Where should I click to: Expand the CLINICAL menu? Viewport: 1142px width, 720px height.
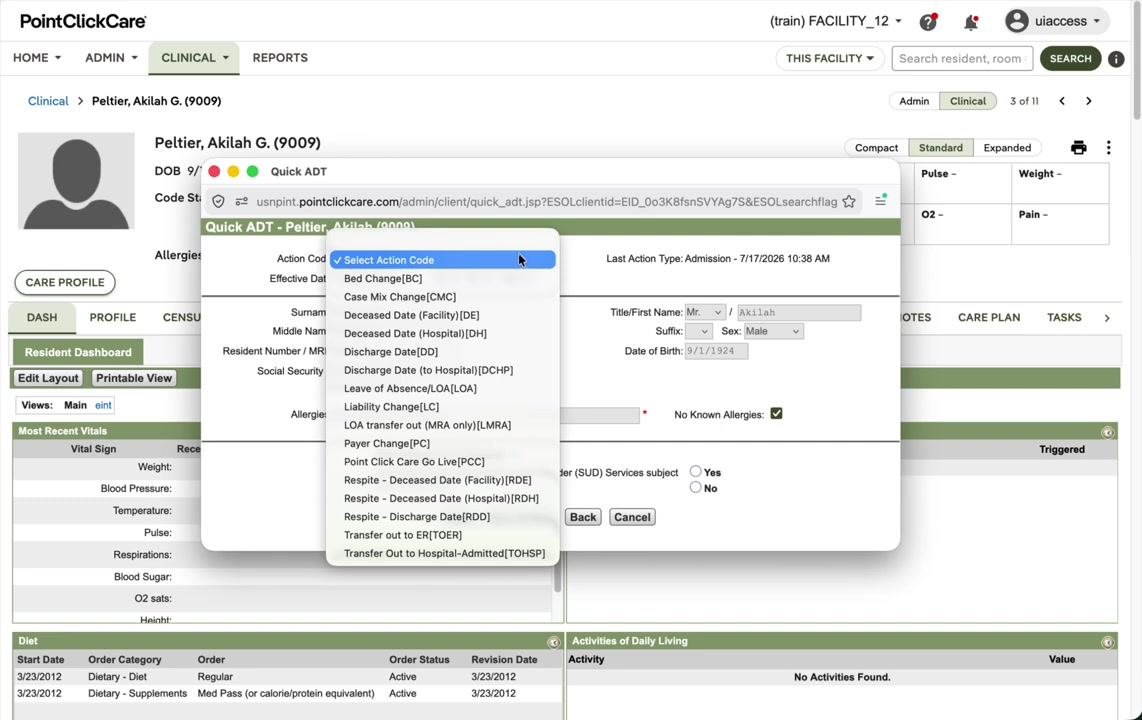[x=194, y=58]
